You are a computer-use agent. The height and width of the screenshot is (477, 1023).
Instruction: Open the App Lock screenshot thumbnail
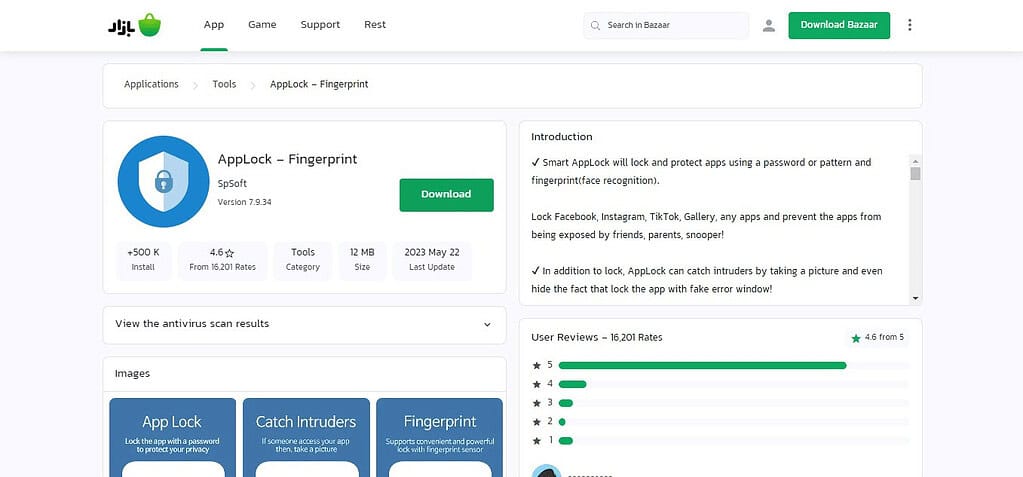pos(173,437)
